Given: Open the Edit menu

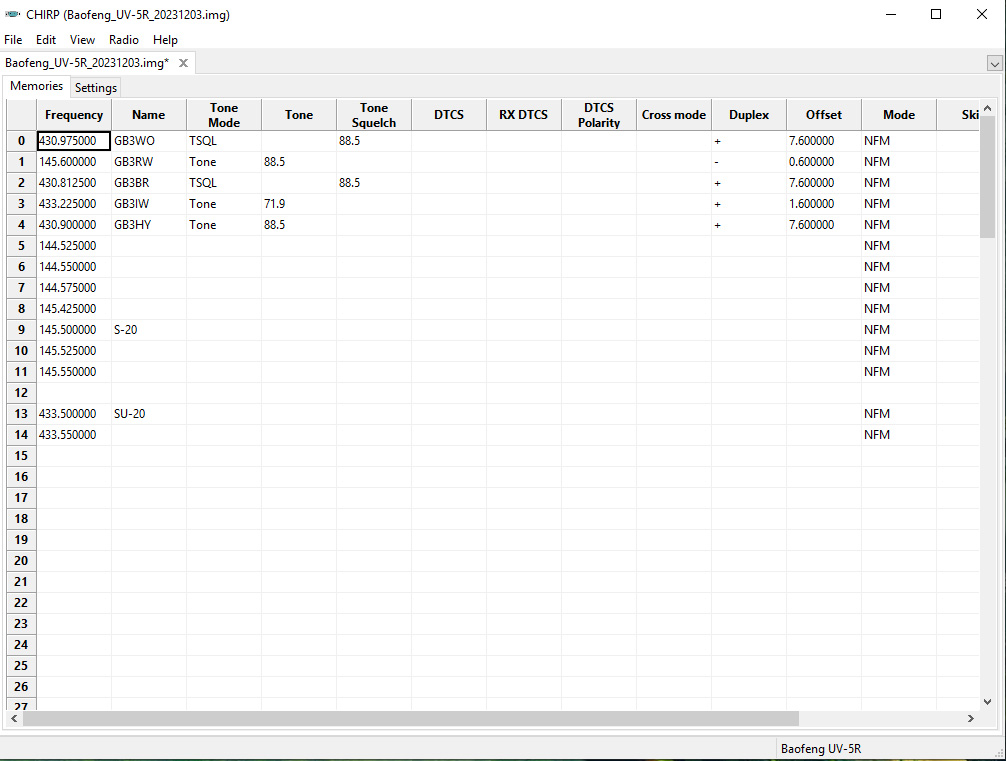Looking at the screenshot, I should click(x=46, y=40).
